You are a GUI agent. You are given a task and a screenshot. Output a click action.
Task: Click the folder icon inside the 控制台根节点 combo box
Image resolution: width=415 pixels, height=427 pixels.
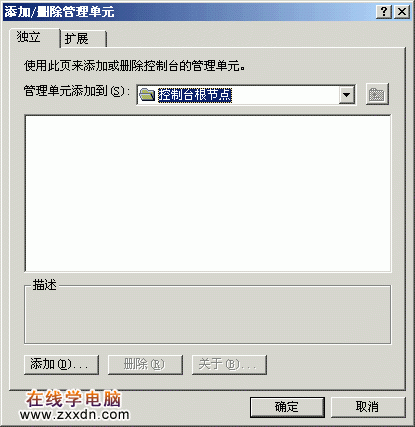tap(147, 95)
